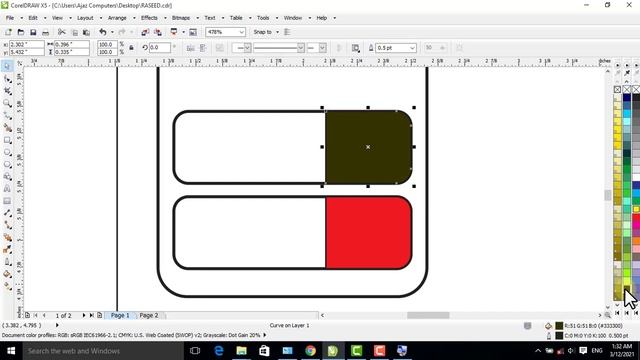Add a page after the last page
640x360 pixels.
[100, 316]
